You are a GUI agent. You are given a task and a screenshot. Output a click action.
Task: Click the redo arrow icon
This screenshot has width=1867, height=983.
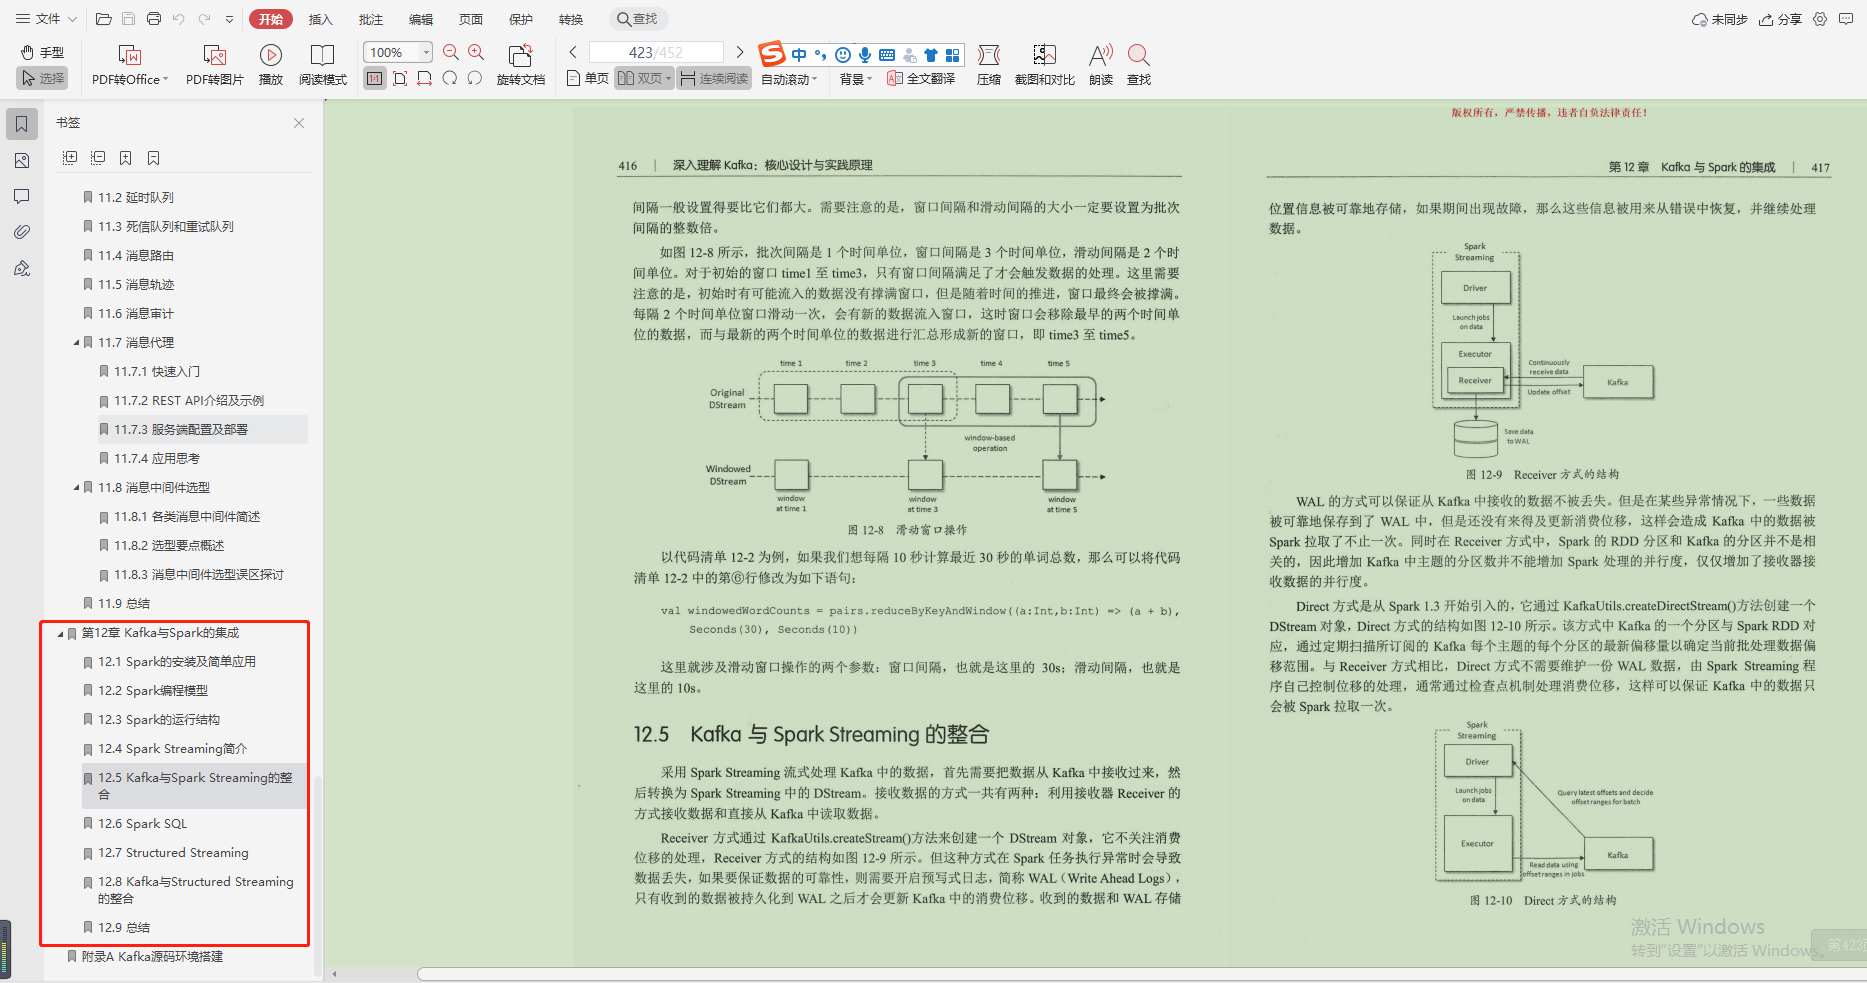click(x=204, y=19)
